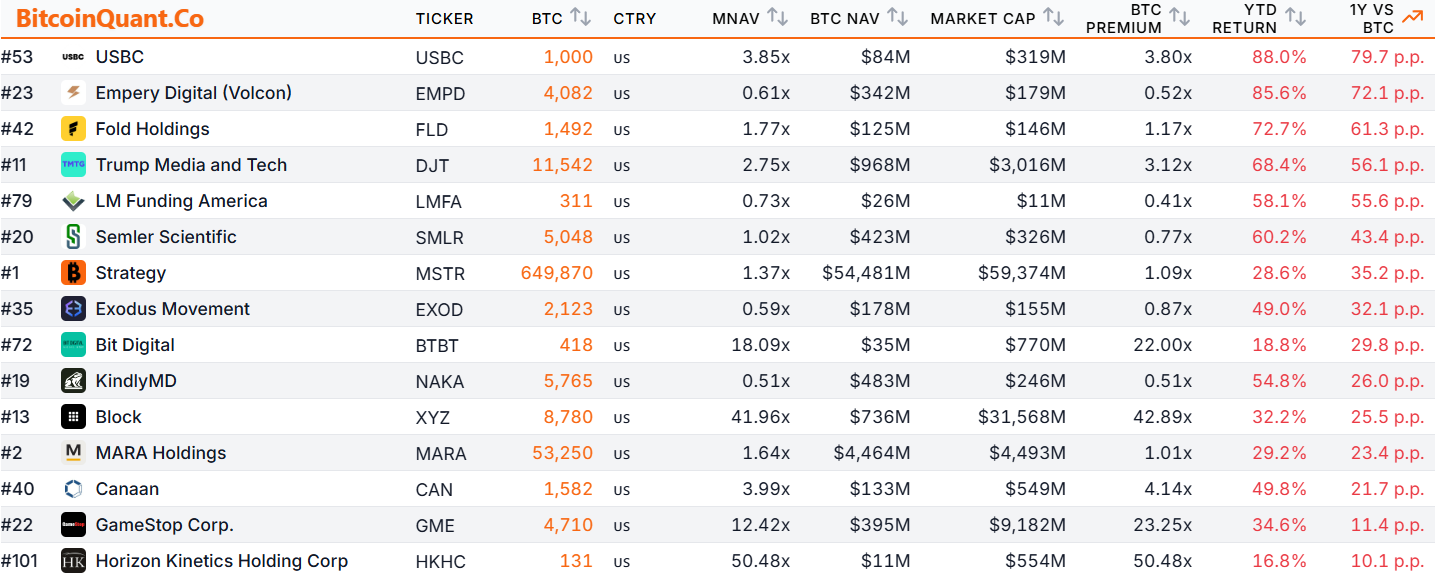1435x577 pixels.
Task: Click the Trump Media TMTG logo
Action: 72,164
